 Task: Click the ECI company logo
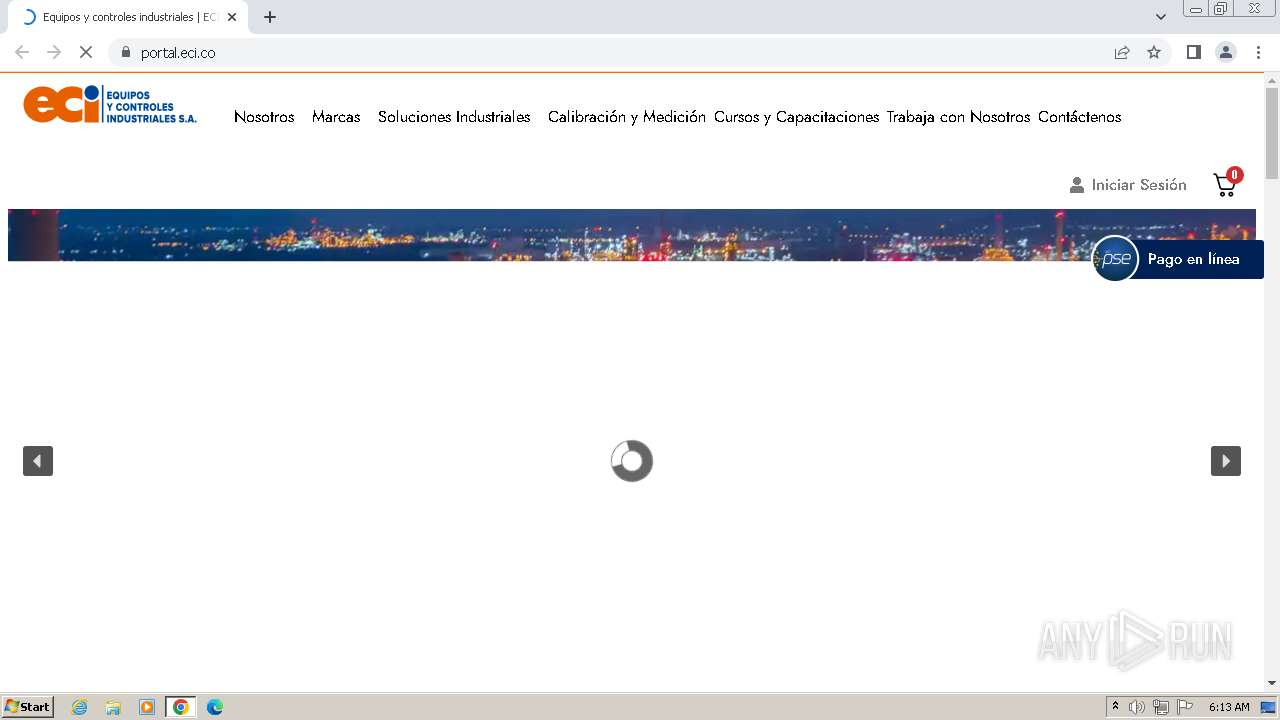110,105
